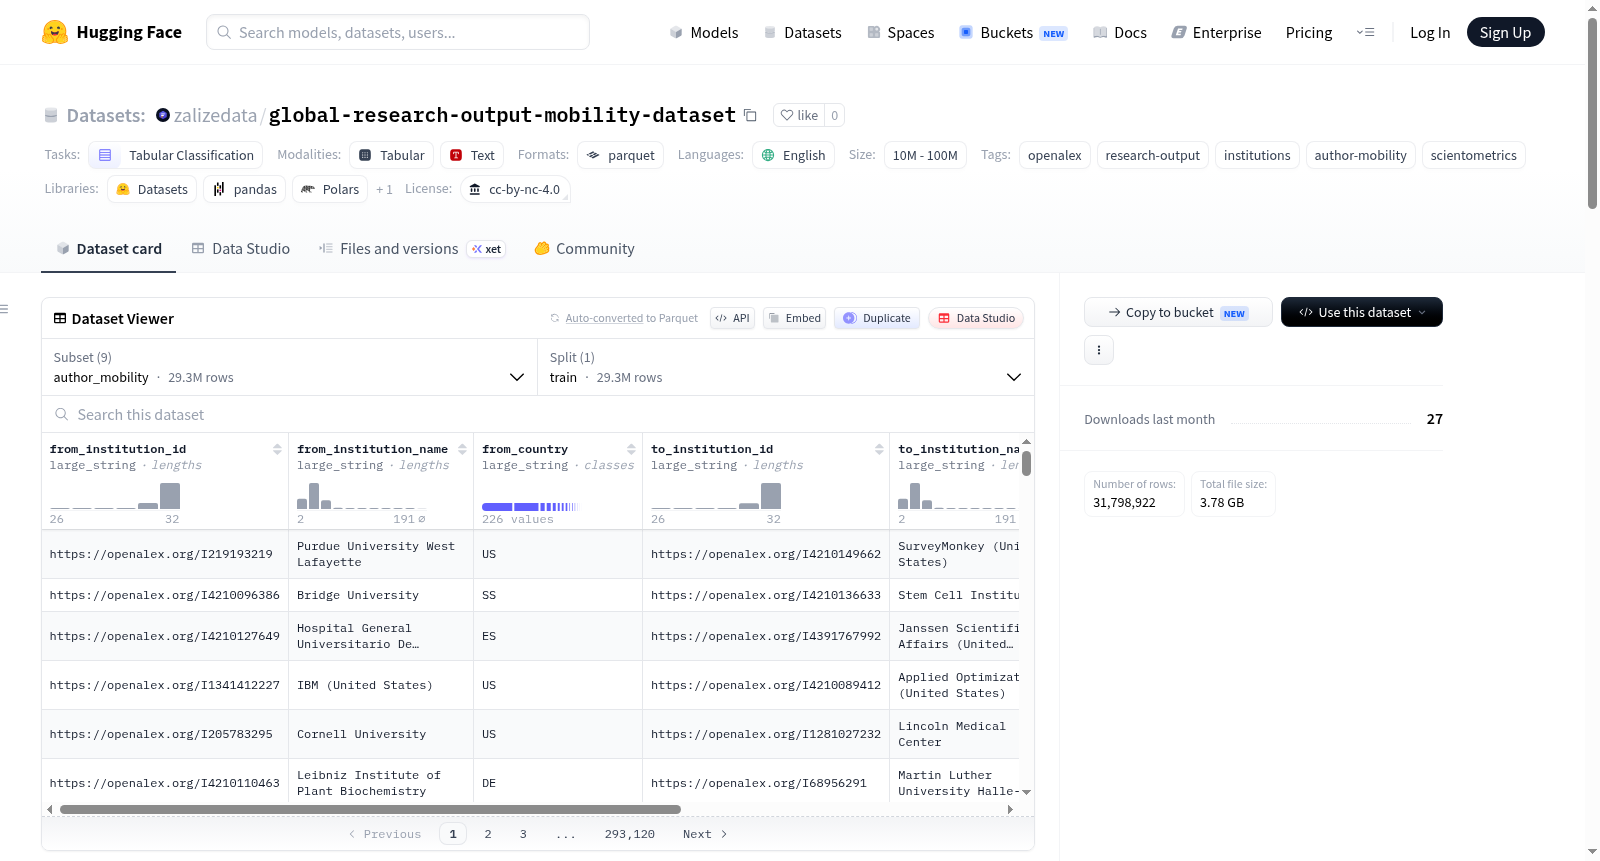1600x861 pixels.
Task: Click the parquet format tag
Action: coord(621,155)
